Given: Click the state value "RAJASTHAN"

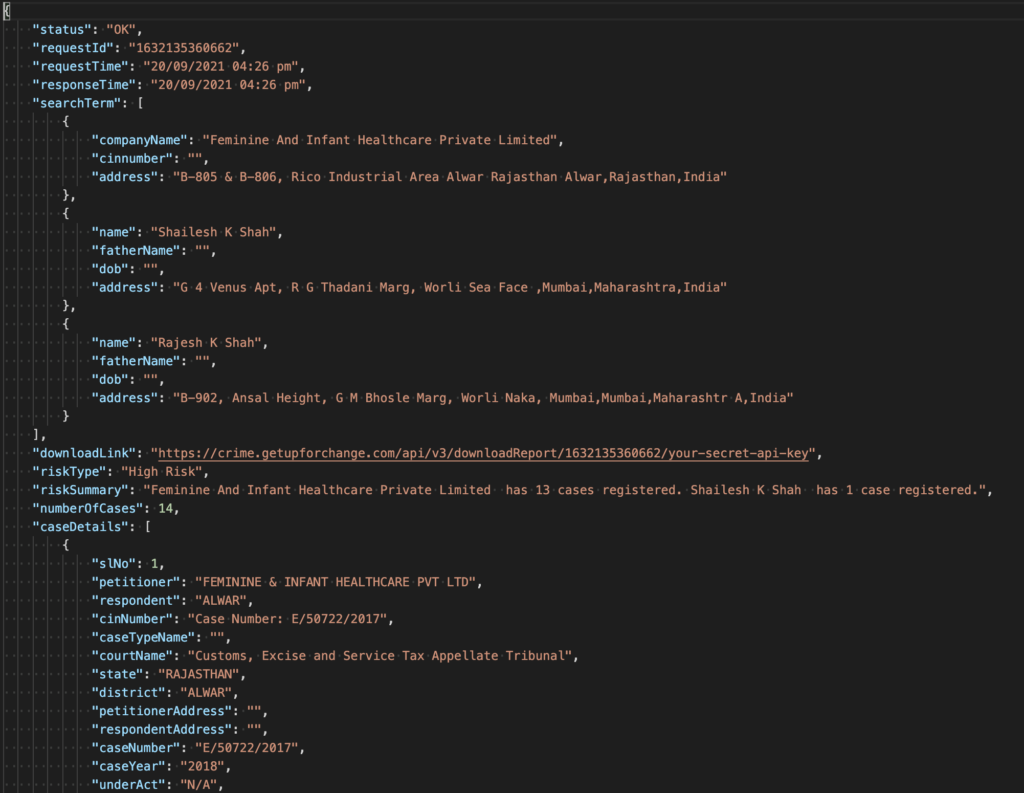Looking at the screenshot, I should 199,674.
